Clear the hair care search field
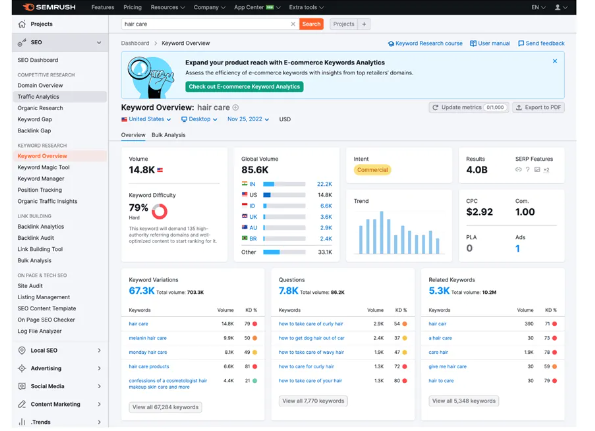This screenshot has height=431, width=595. [293, 24]
